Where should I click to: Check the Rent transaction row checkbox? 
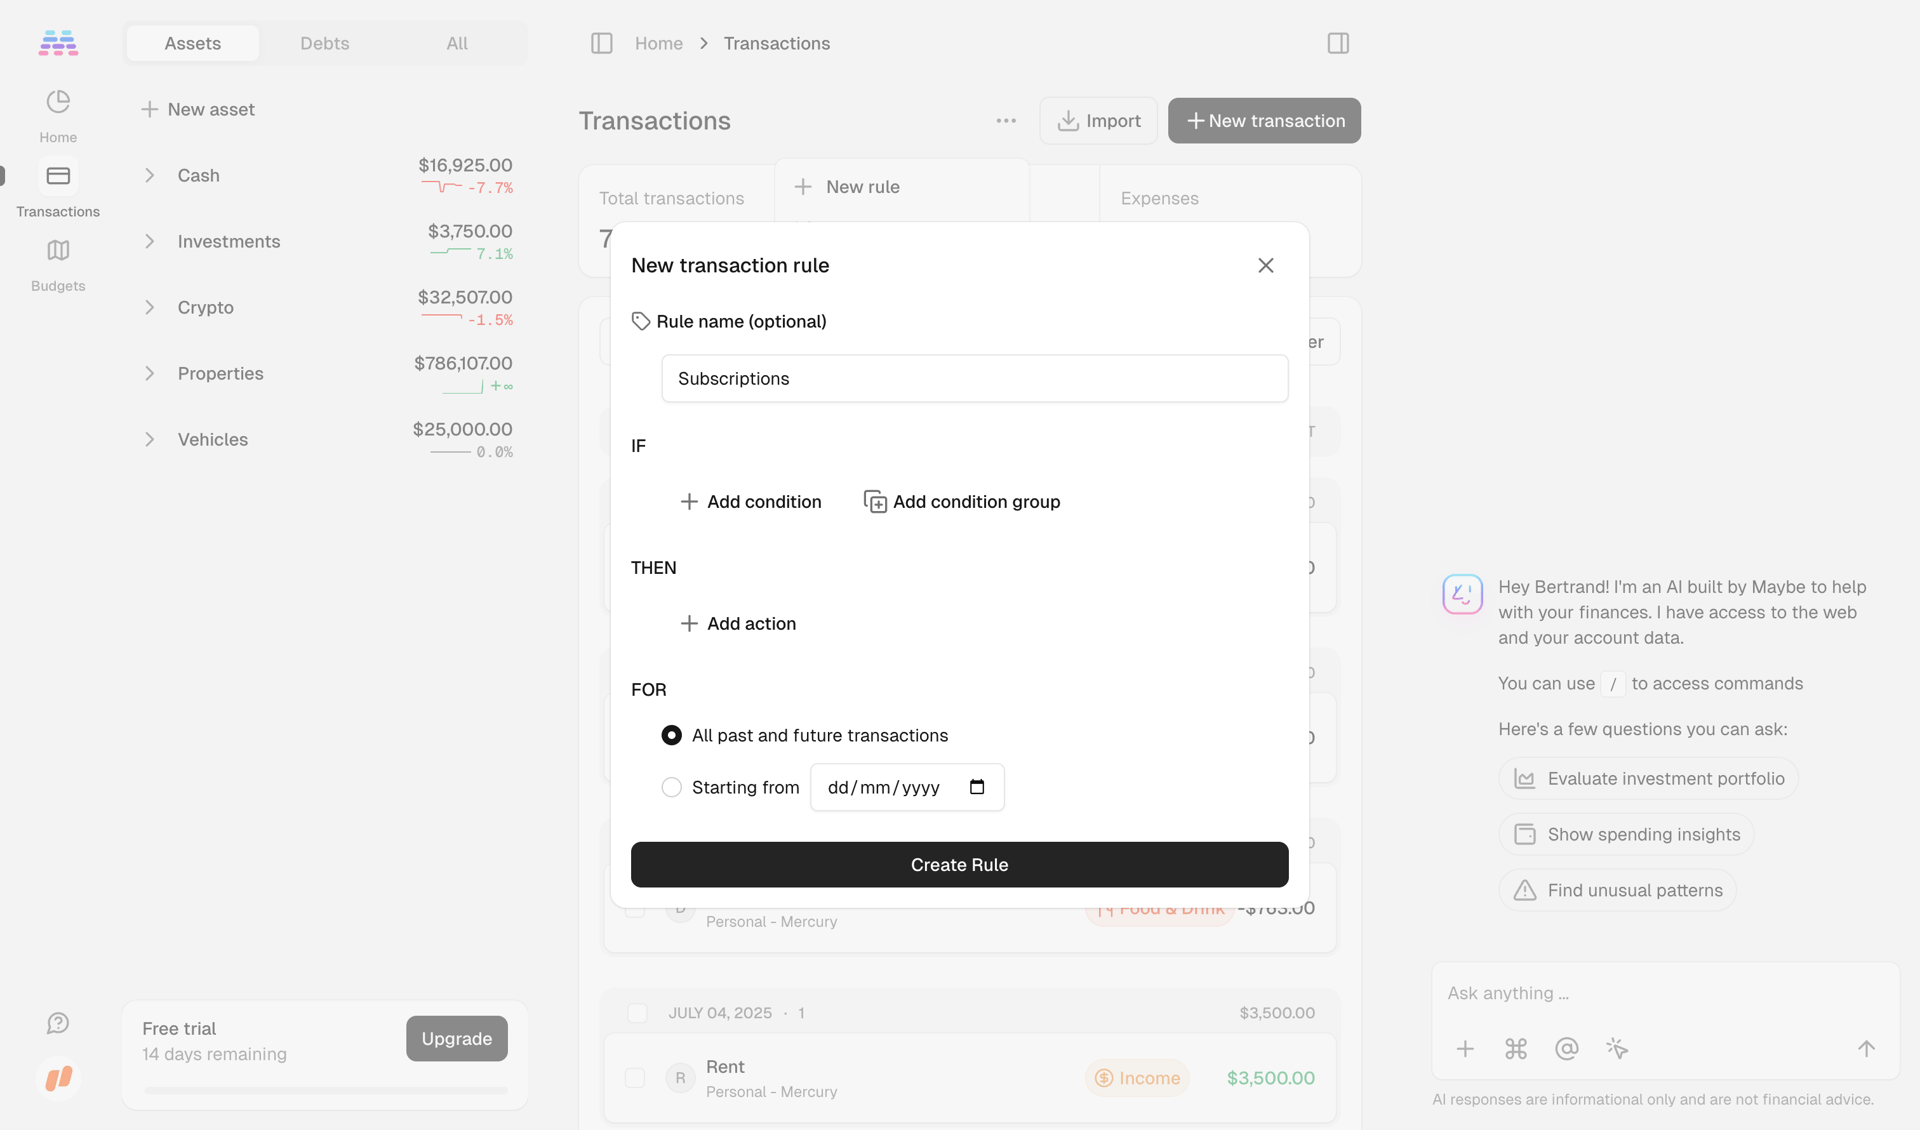636,1078
